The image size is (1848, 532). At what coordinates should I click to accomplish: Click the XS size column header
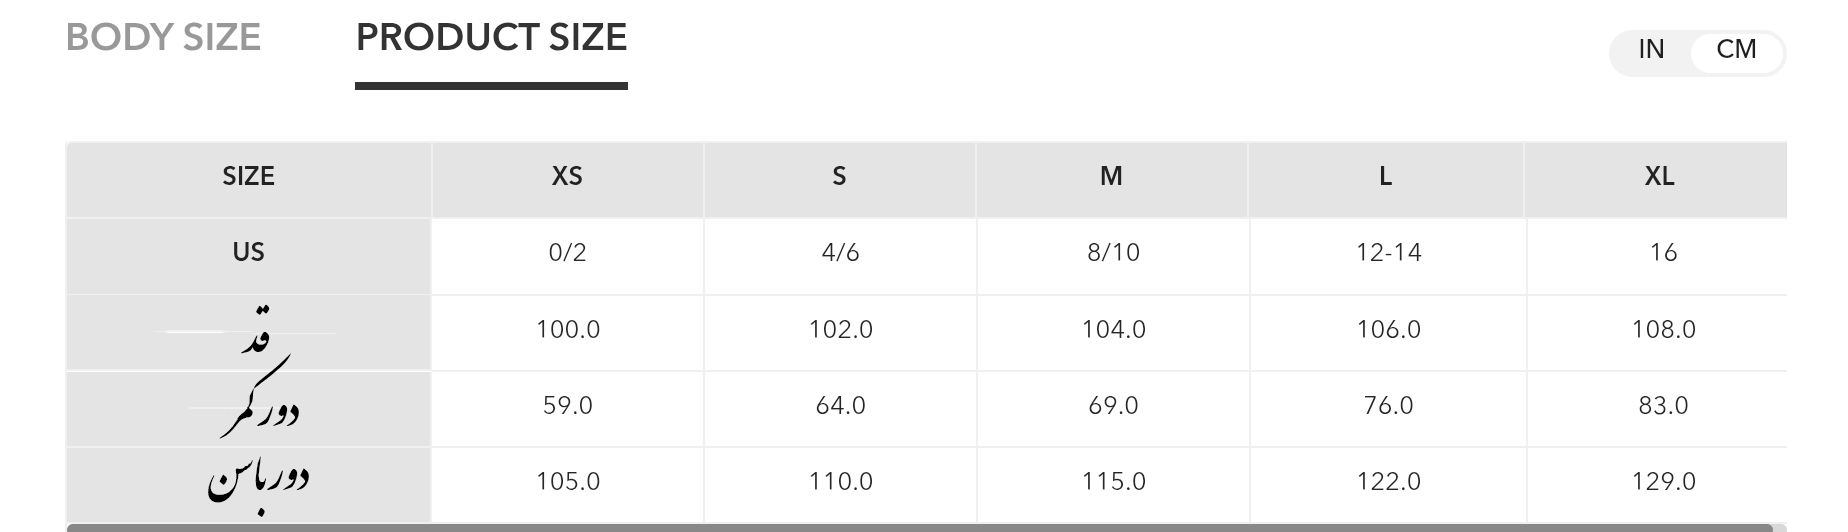[x=567, y=177]
